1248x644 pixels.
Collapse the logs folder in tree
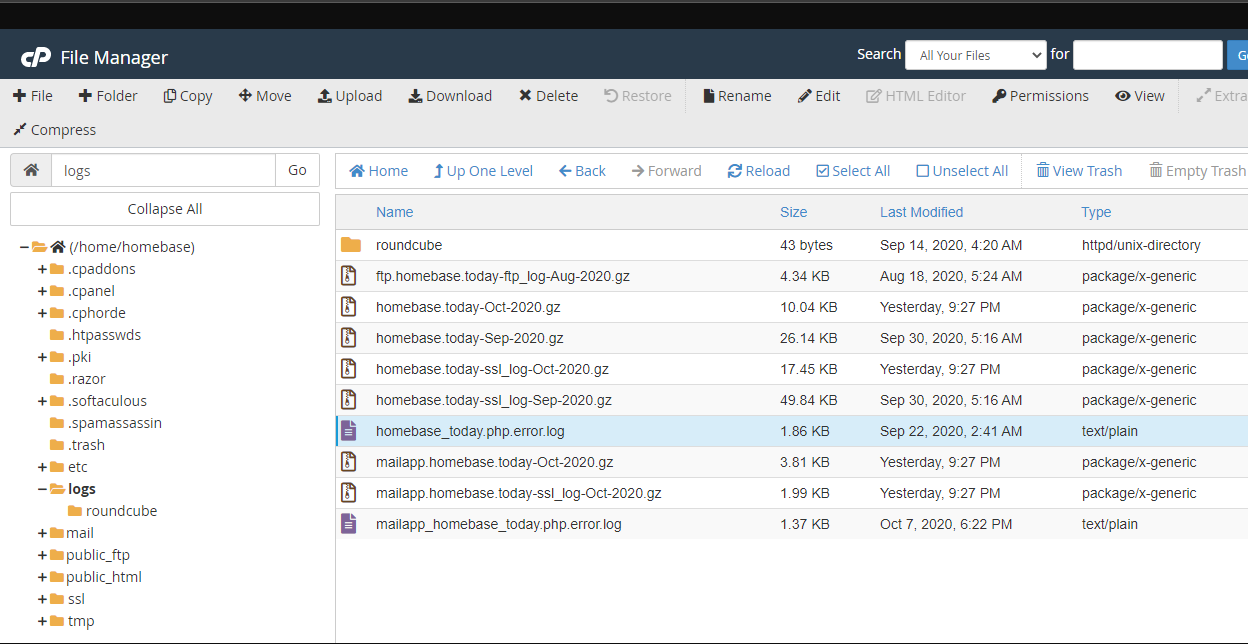click(42, 489)
